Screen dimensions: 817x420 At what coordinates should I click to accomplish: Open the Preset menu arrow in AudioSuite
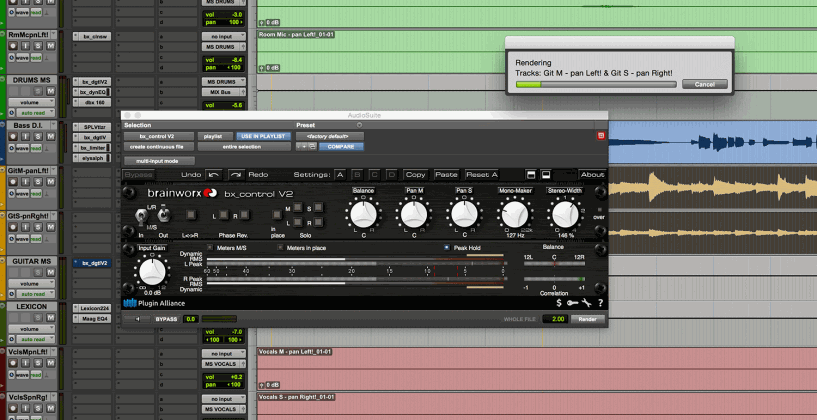coord(359,125)
